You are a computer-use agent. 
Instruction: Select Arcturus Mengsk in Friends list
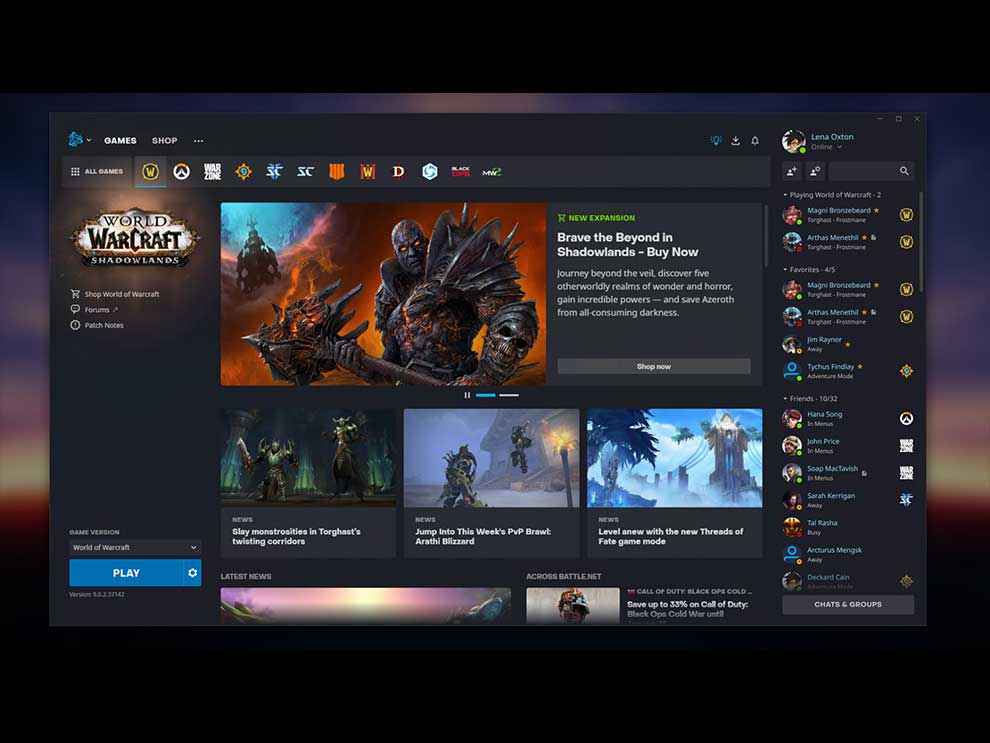point(846,554)
